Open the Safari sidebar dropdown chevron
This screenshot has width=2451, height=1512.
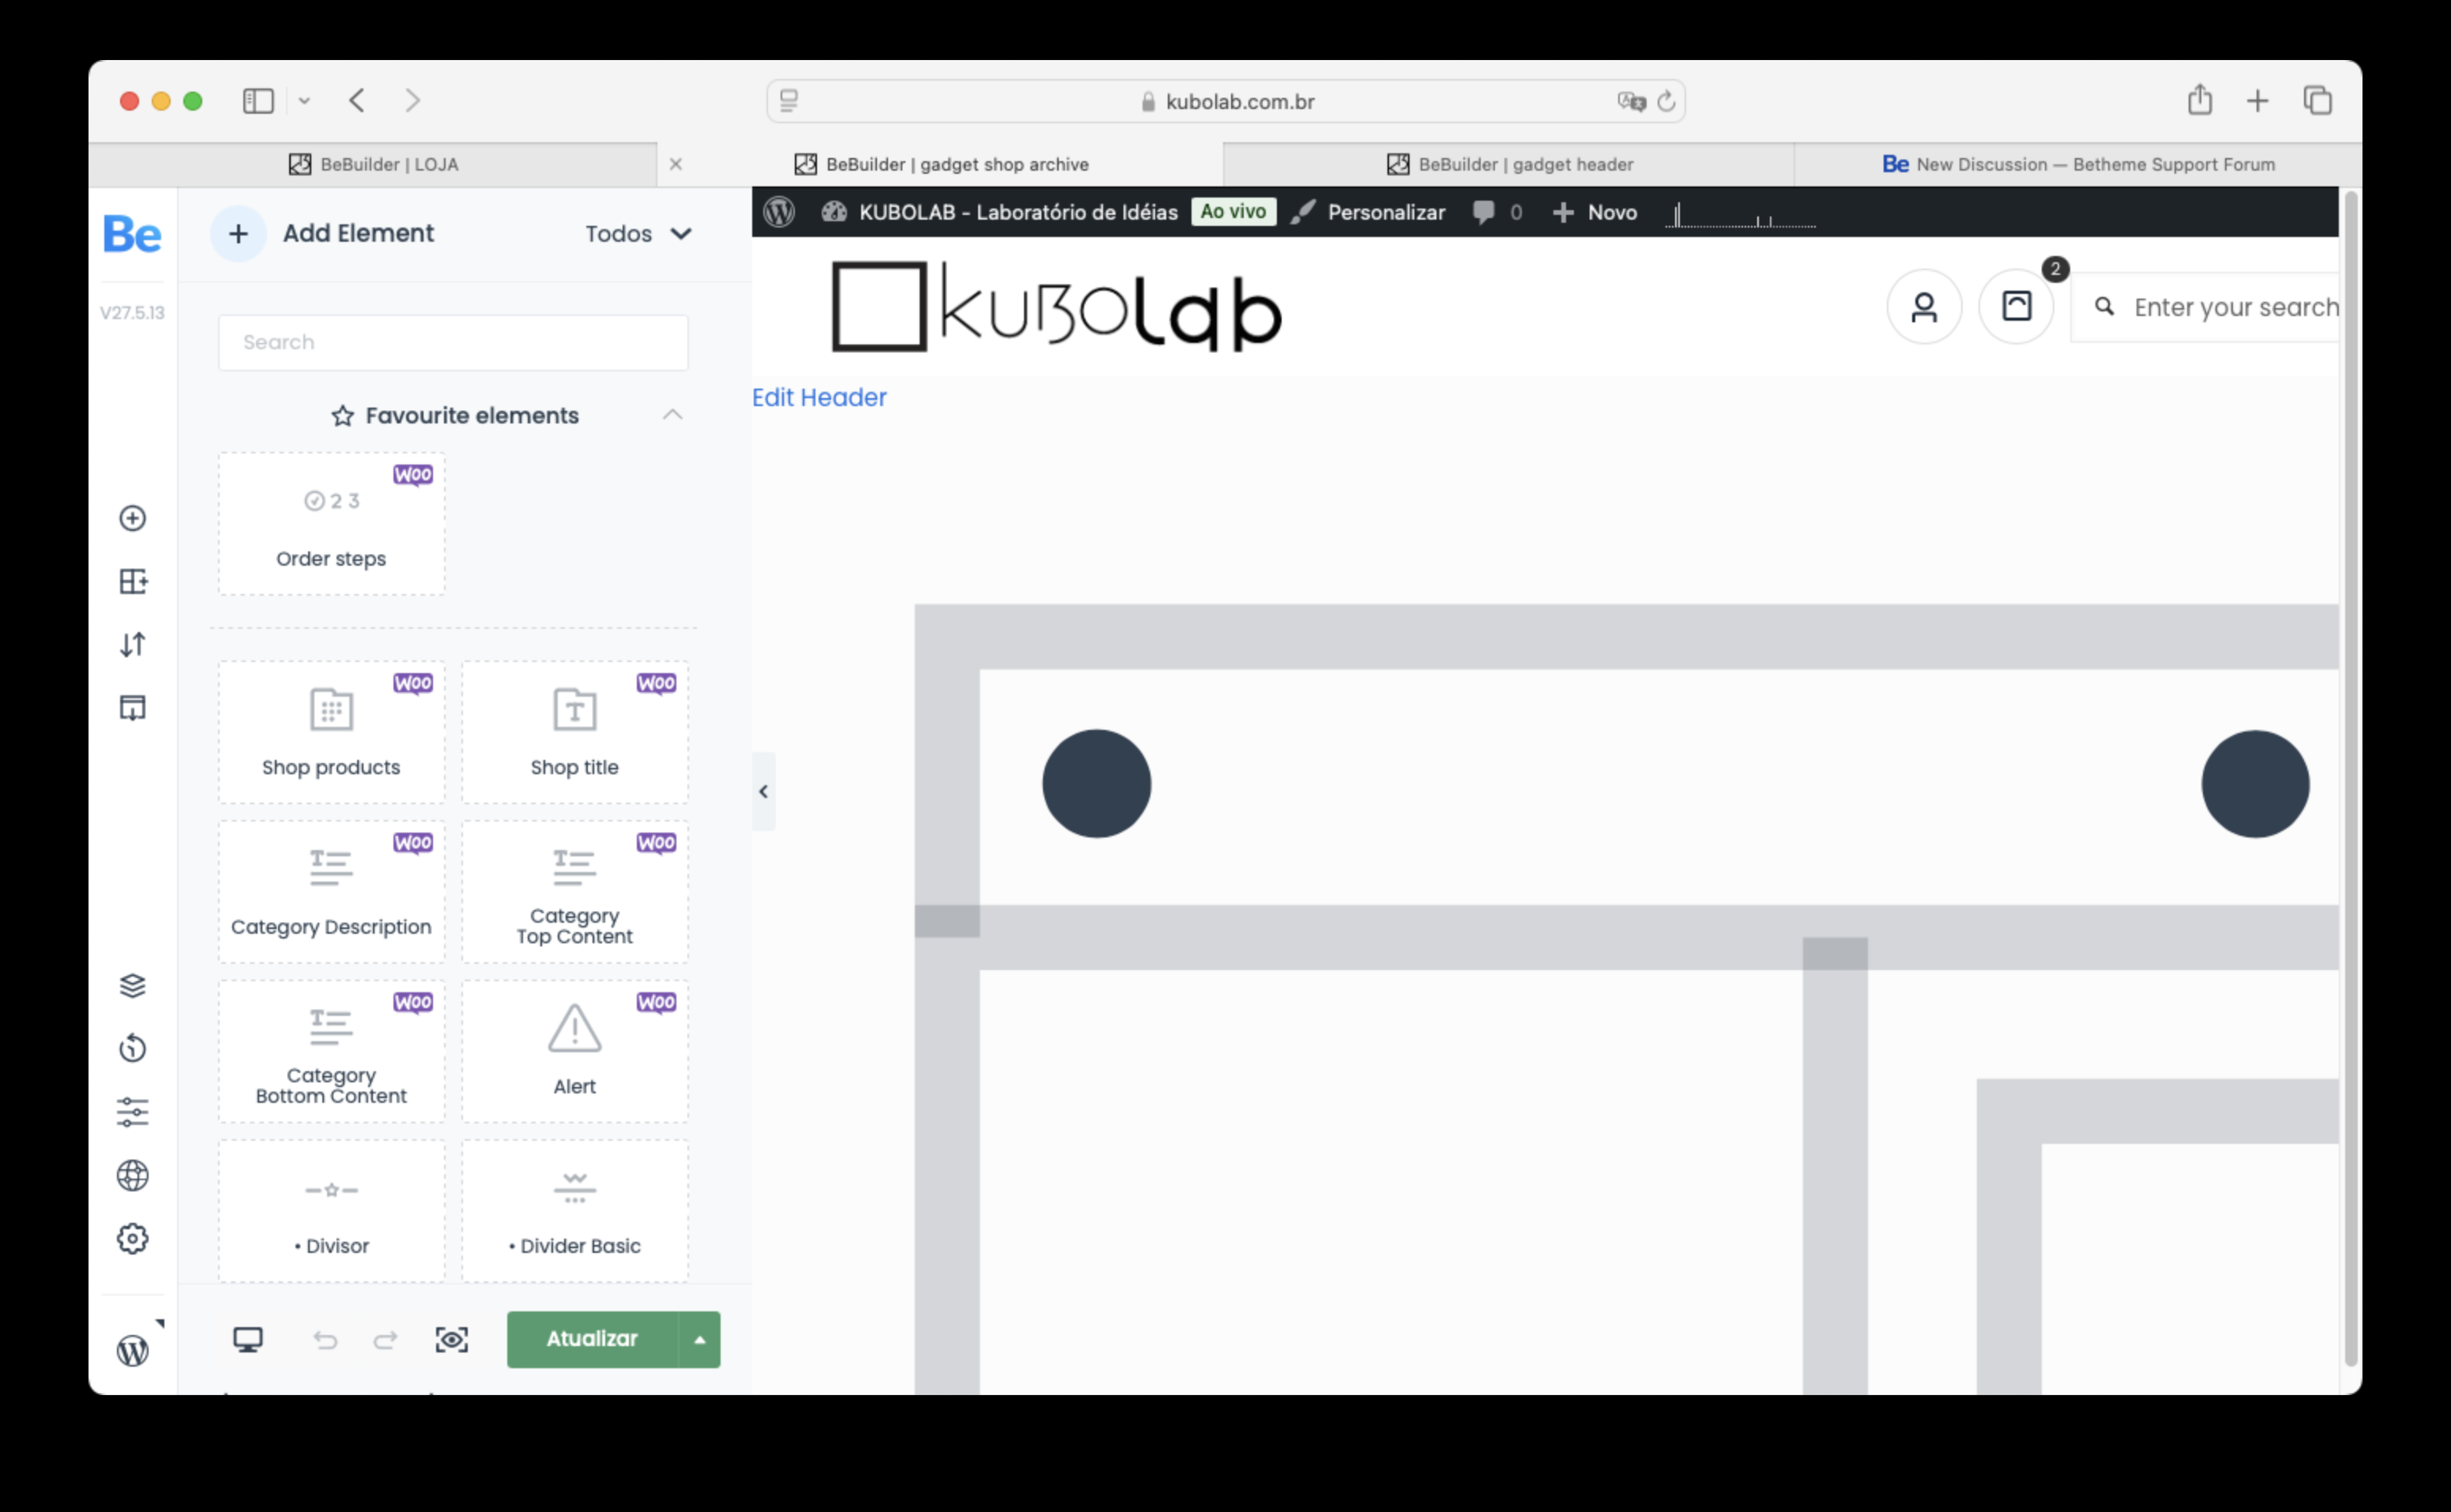[x=304, y=101]
